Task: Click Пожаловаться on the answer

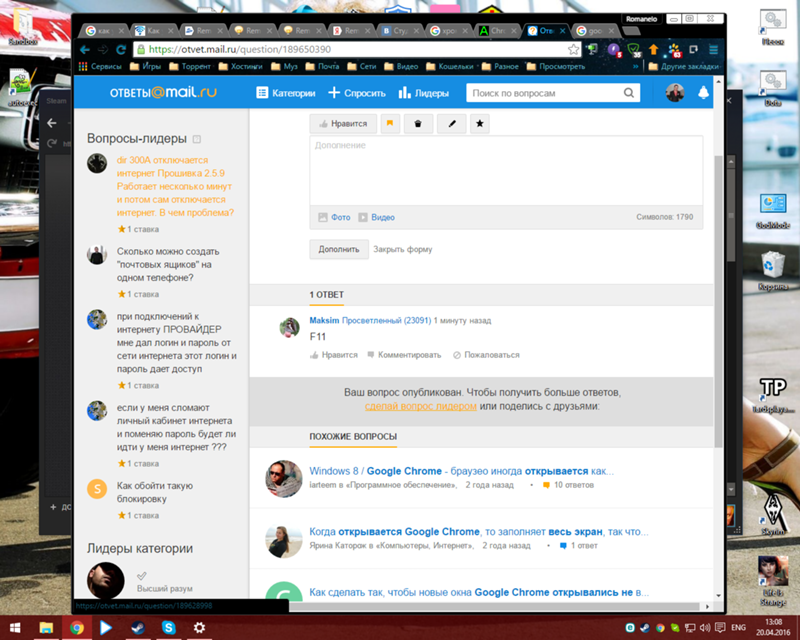Action: coord(486,355)
